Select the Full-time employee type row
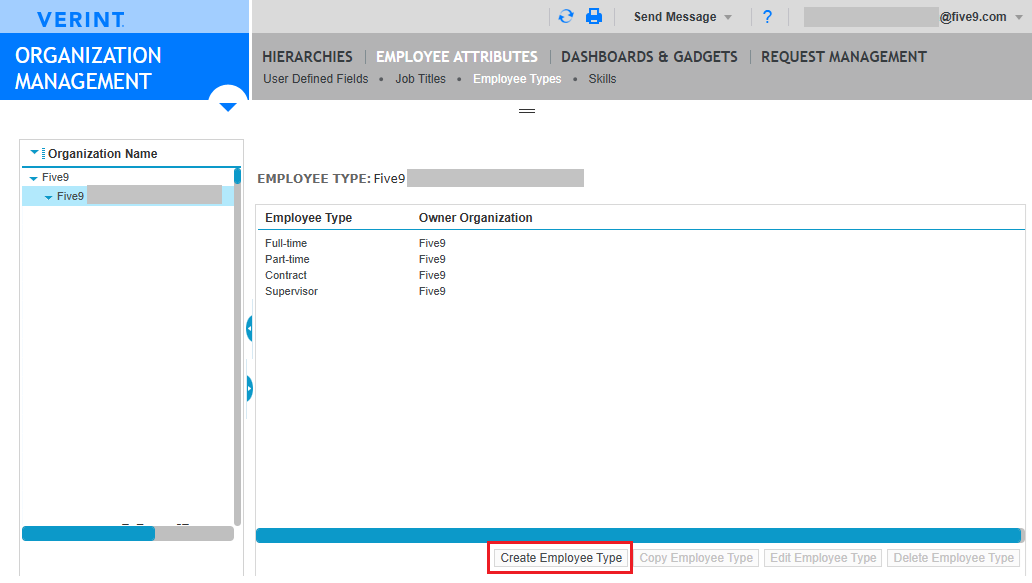1032x583 pixels. point(640,243)
